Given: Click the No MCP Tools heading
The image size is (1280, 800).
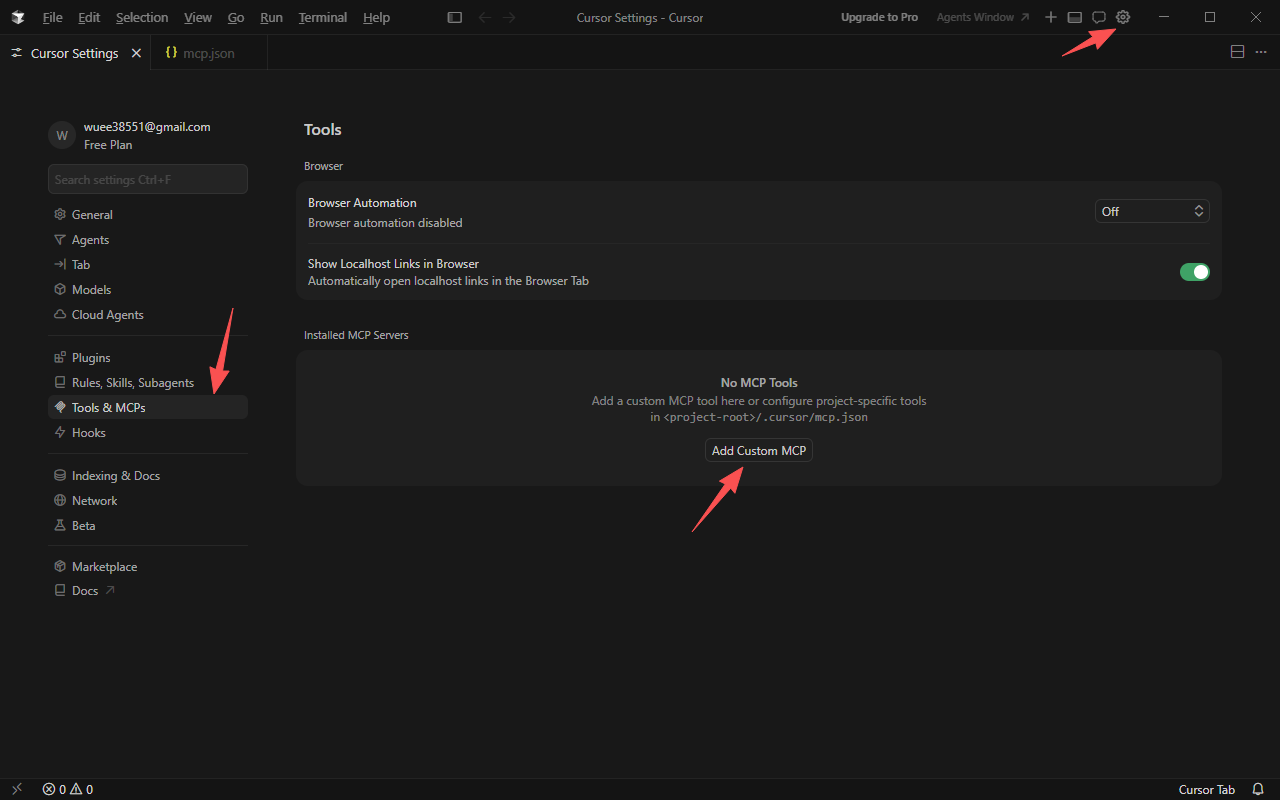Looking at the screenshot, I should tap(759, 383).
